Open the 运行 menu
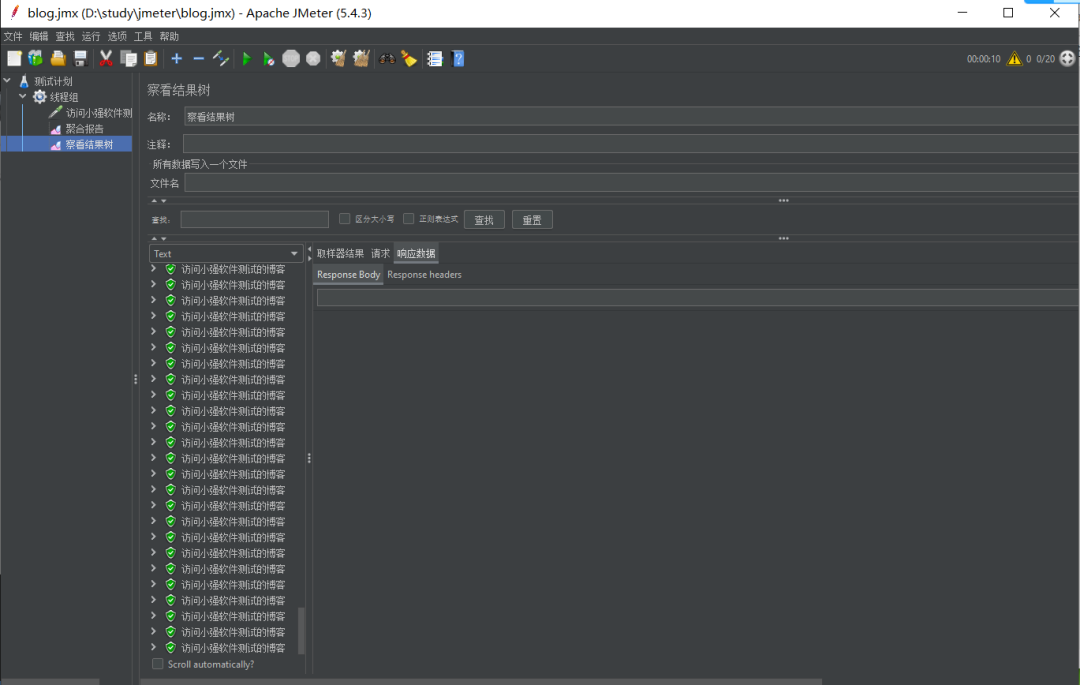Image resolution: width=1080 pixels, height=685 pixels. pos(91,36)
